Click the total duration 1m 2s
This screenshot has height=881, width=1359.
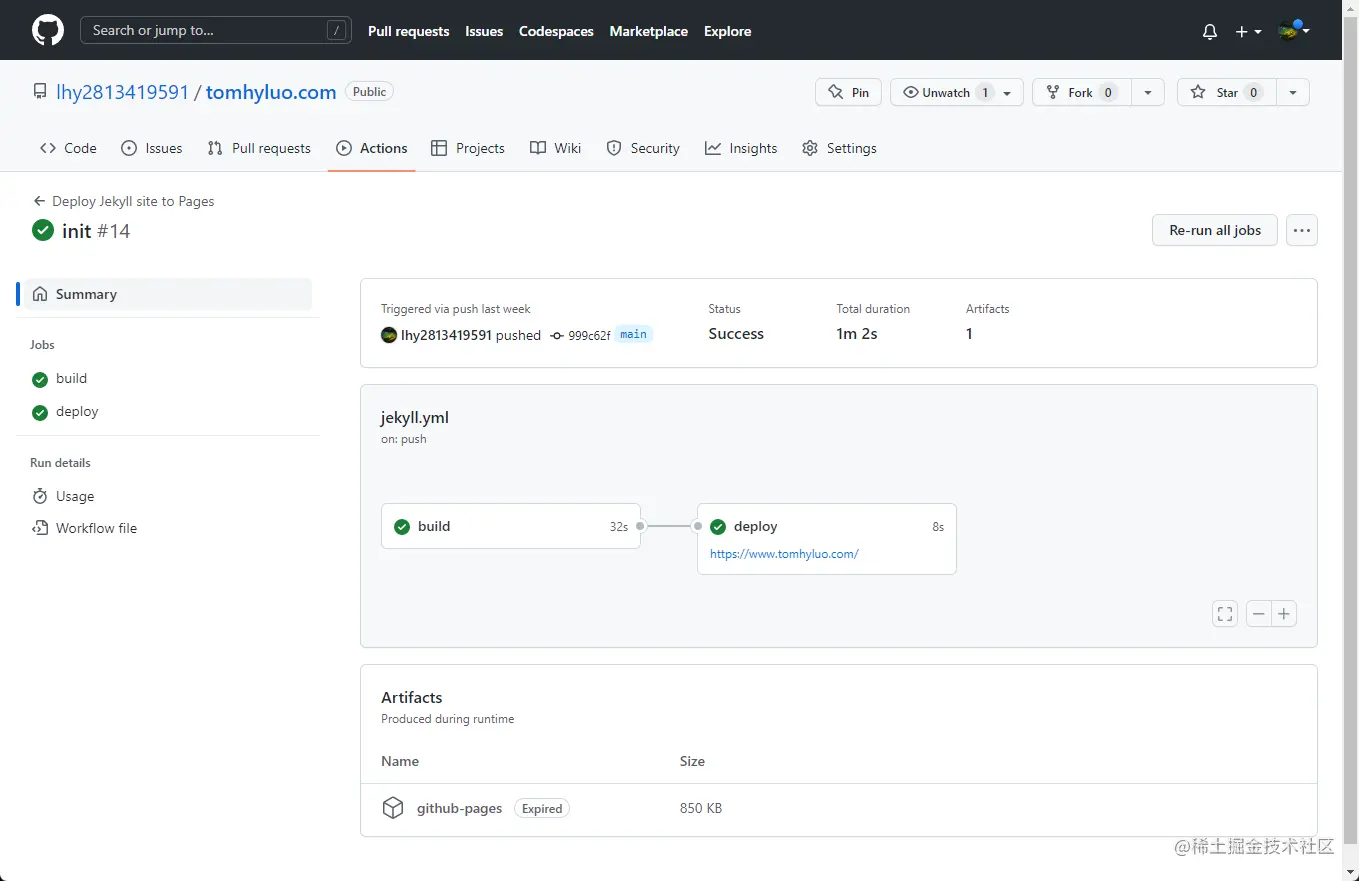tap(857, 334)
